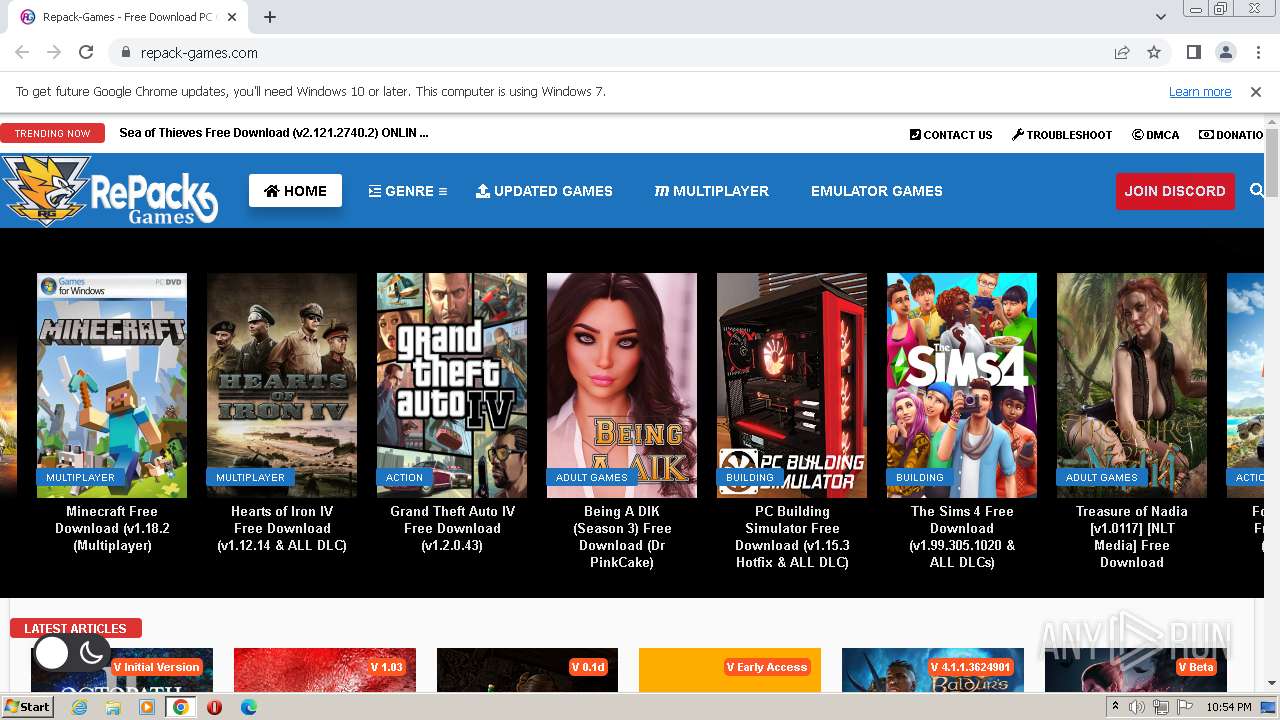Open DMCA link
Viewport: 1280px width, 720px height.
(x=1156, y=135)
